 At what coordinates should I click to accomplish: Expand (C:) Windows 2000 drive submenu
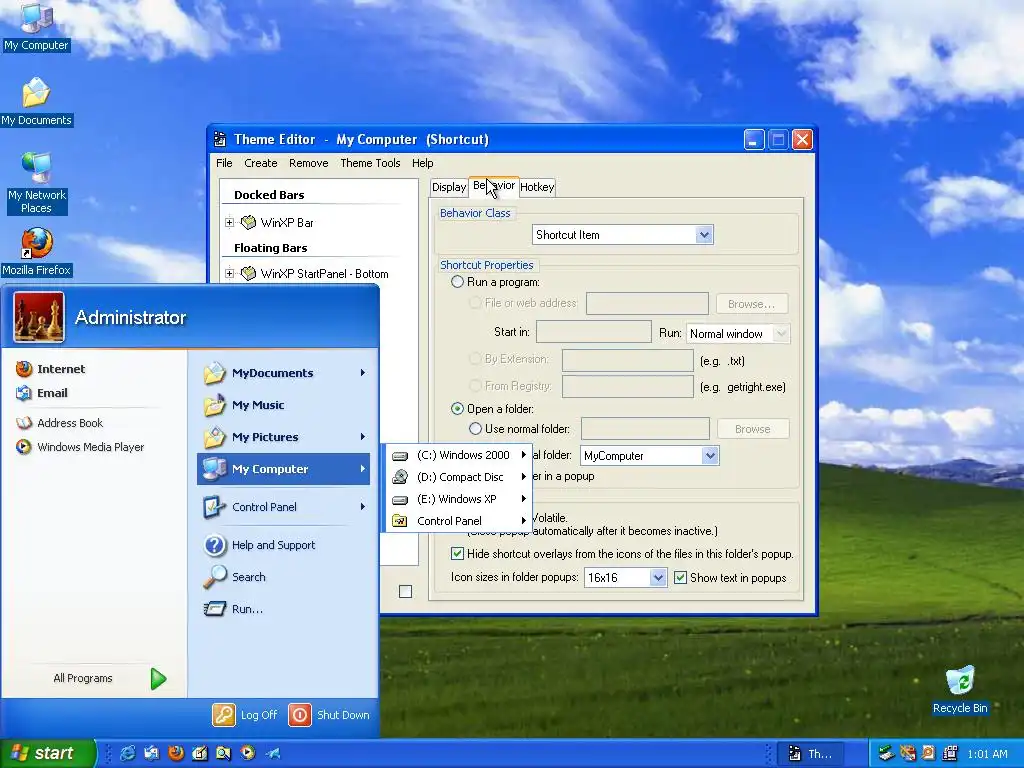[524, 455]
